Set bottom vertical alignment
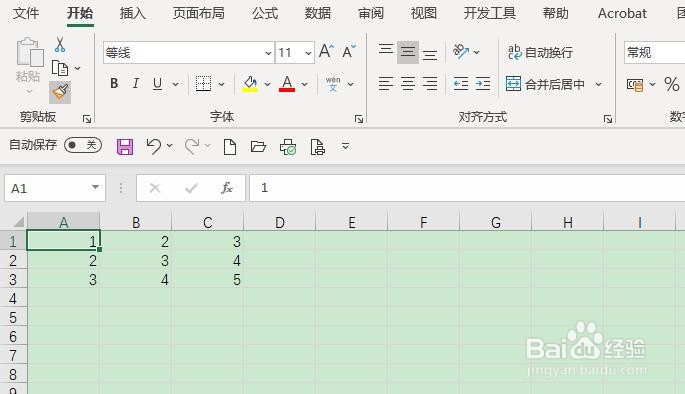 430,54
